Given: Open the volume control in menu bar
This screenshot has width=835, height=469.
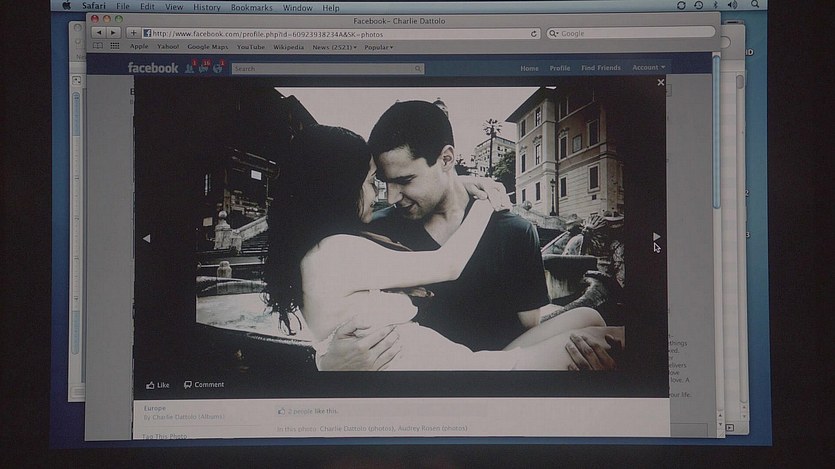Looking at the screenshot, I should coord(733,5).
